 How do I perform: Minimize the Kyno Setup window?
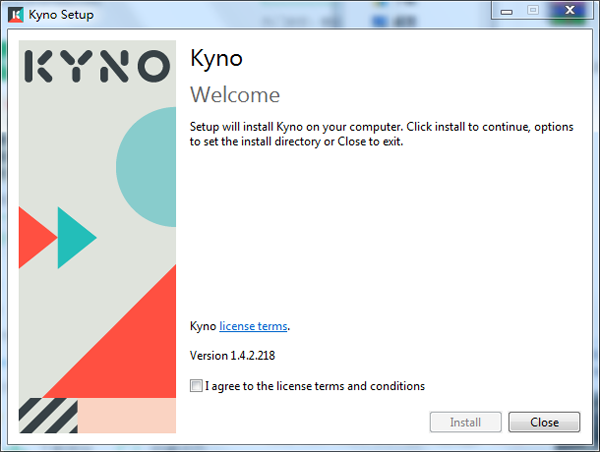point(506,11)
